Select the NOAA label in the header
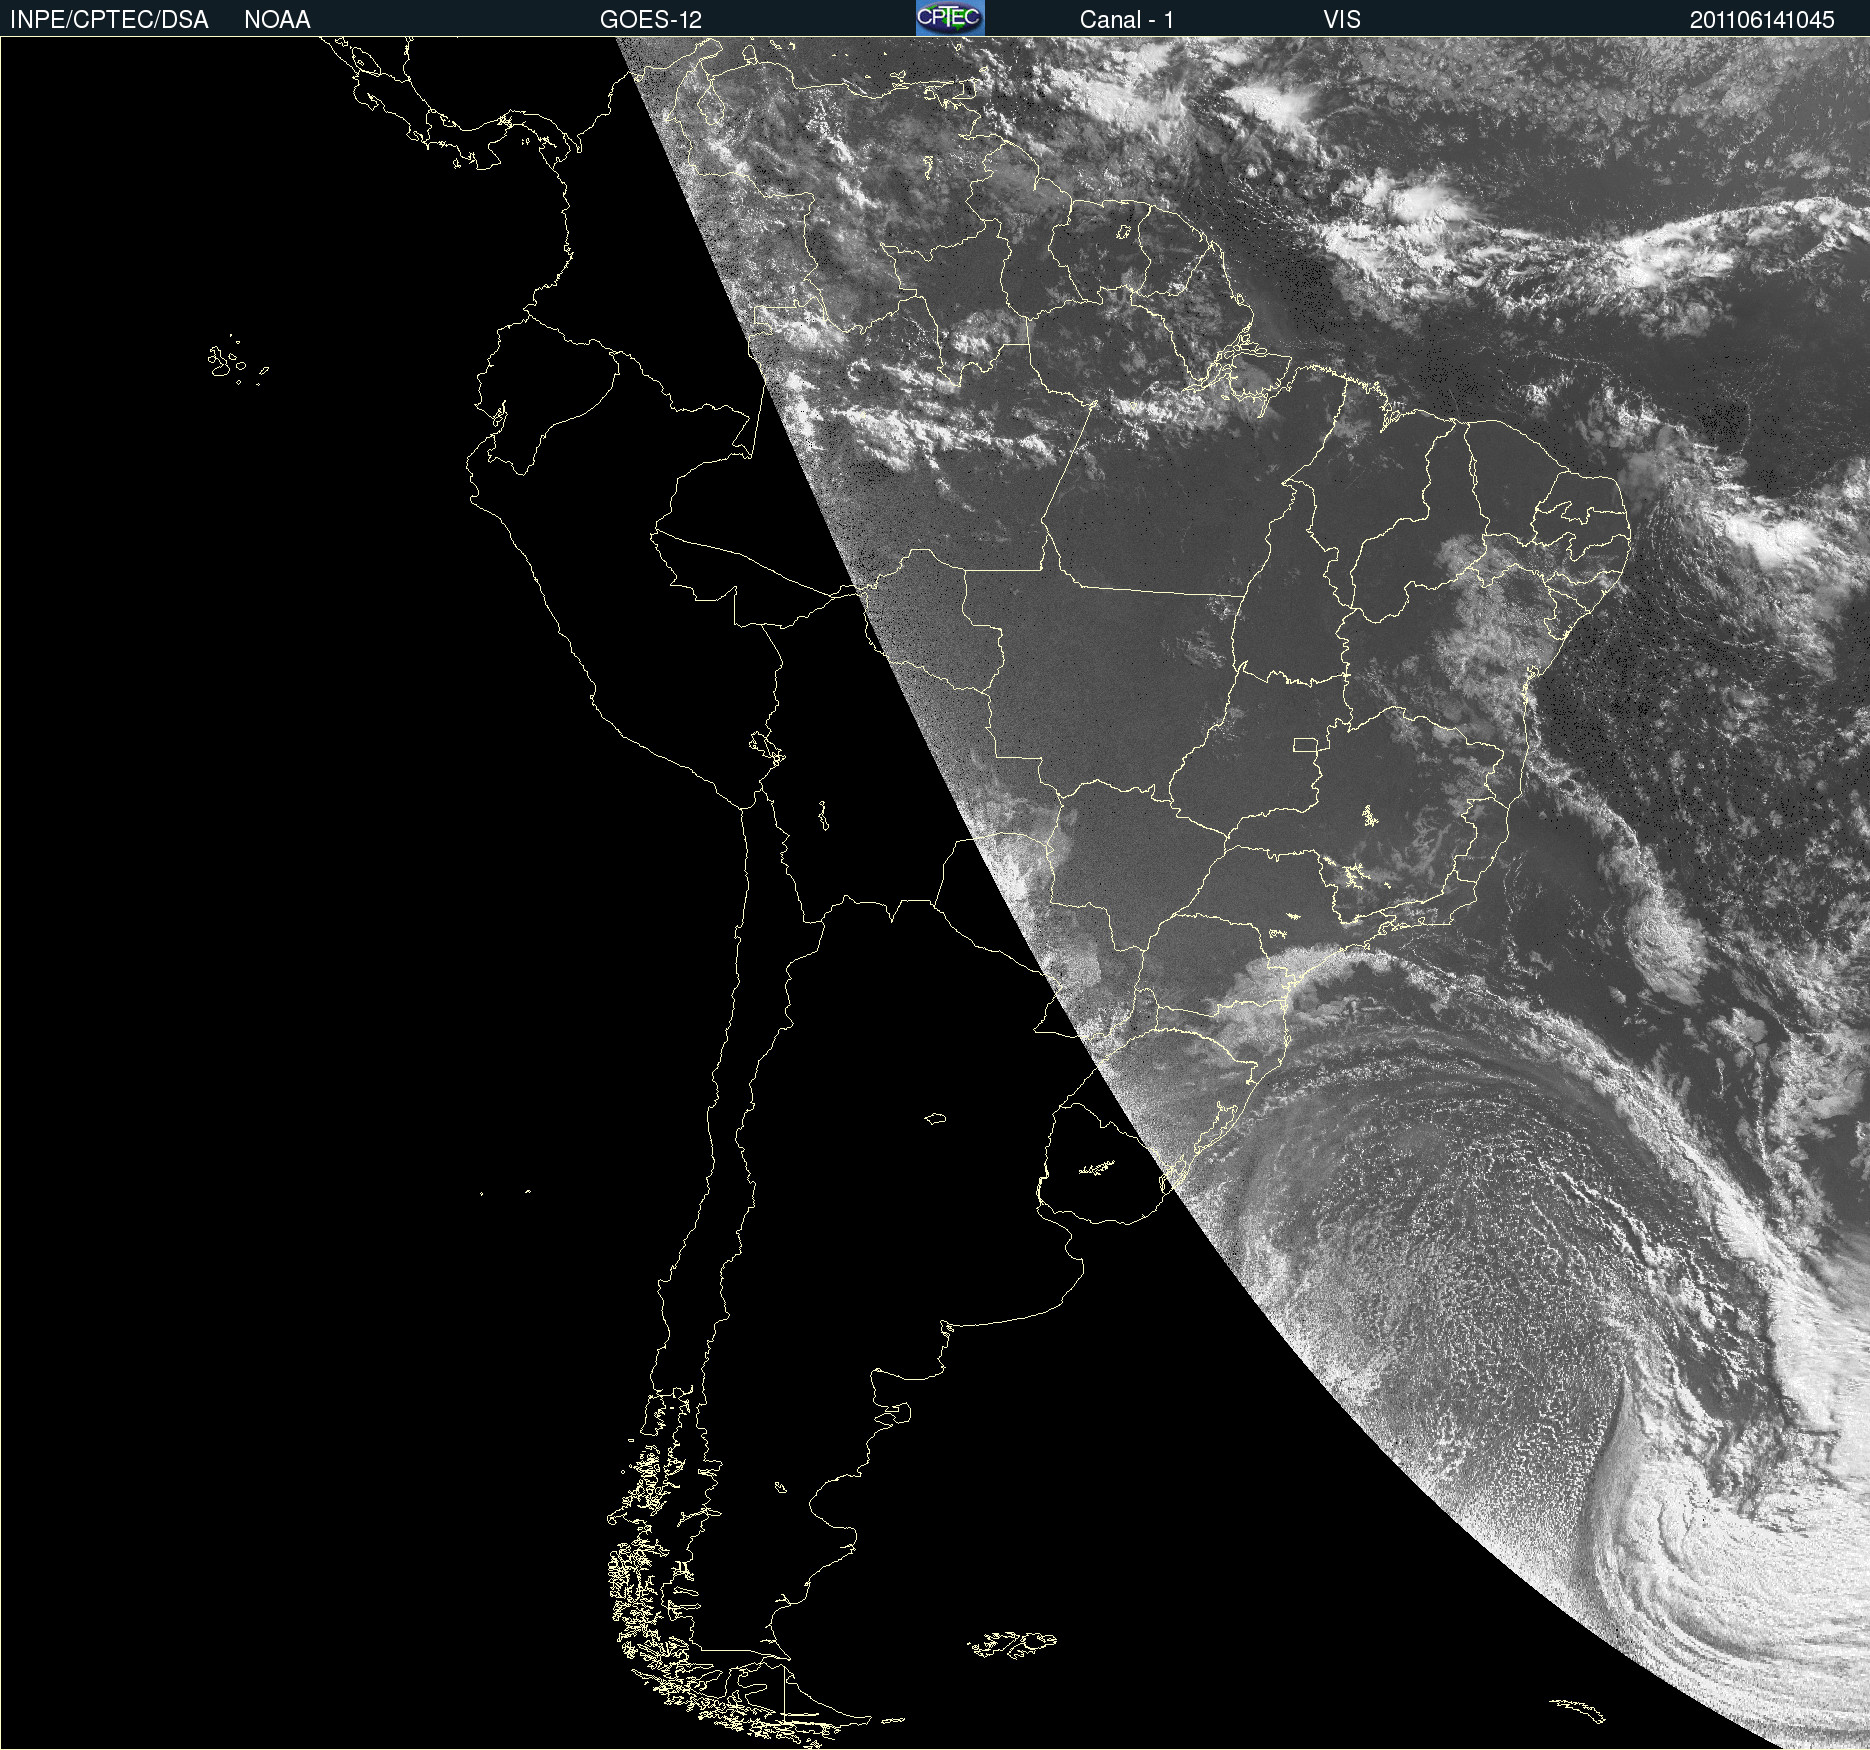Screen dimensions: 1870x1750 point(277,19)
